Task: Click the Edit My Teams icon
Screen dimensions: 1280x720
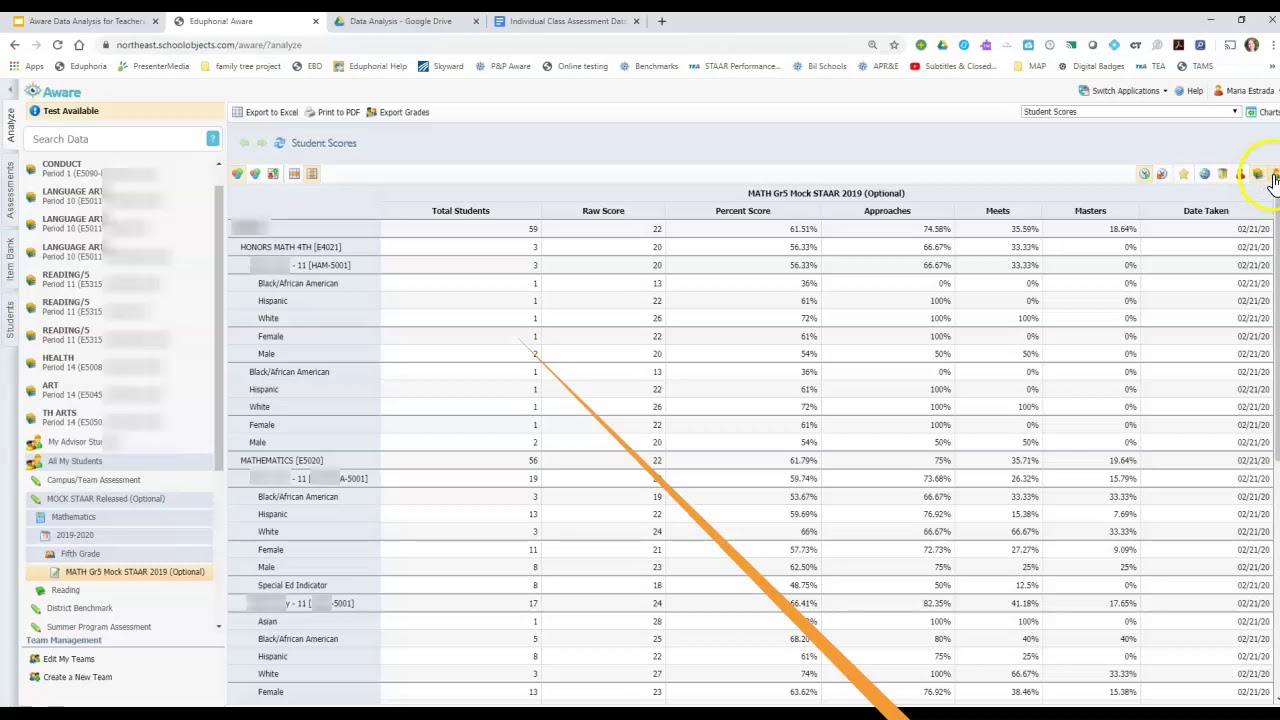Action: (x=35, y=659)
